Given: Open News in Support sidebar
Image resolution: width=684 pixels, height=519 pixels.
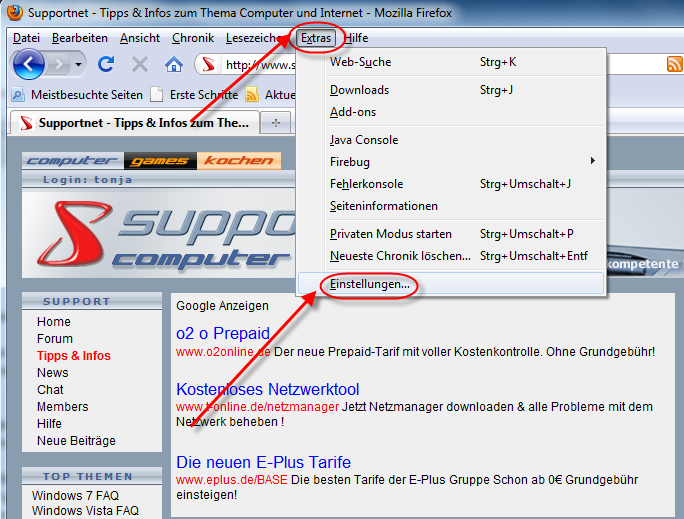Looking at the screenshot, I should (x=53, y=373).
